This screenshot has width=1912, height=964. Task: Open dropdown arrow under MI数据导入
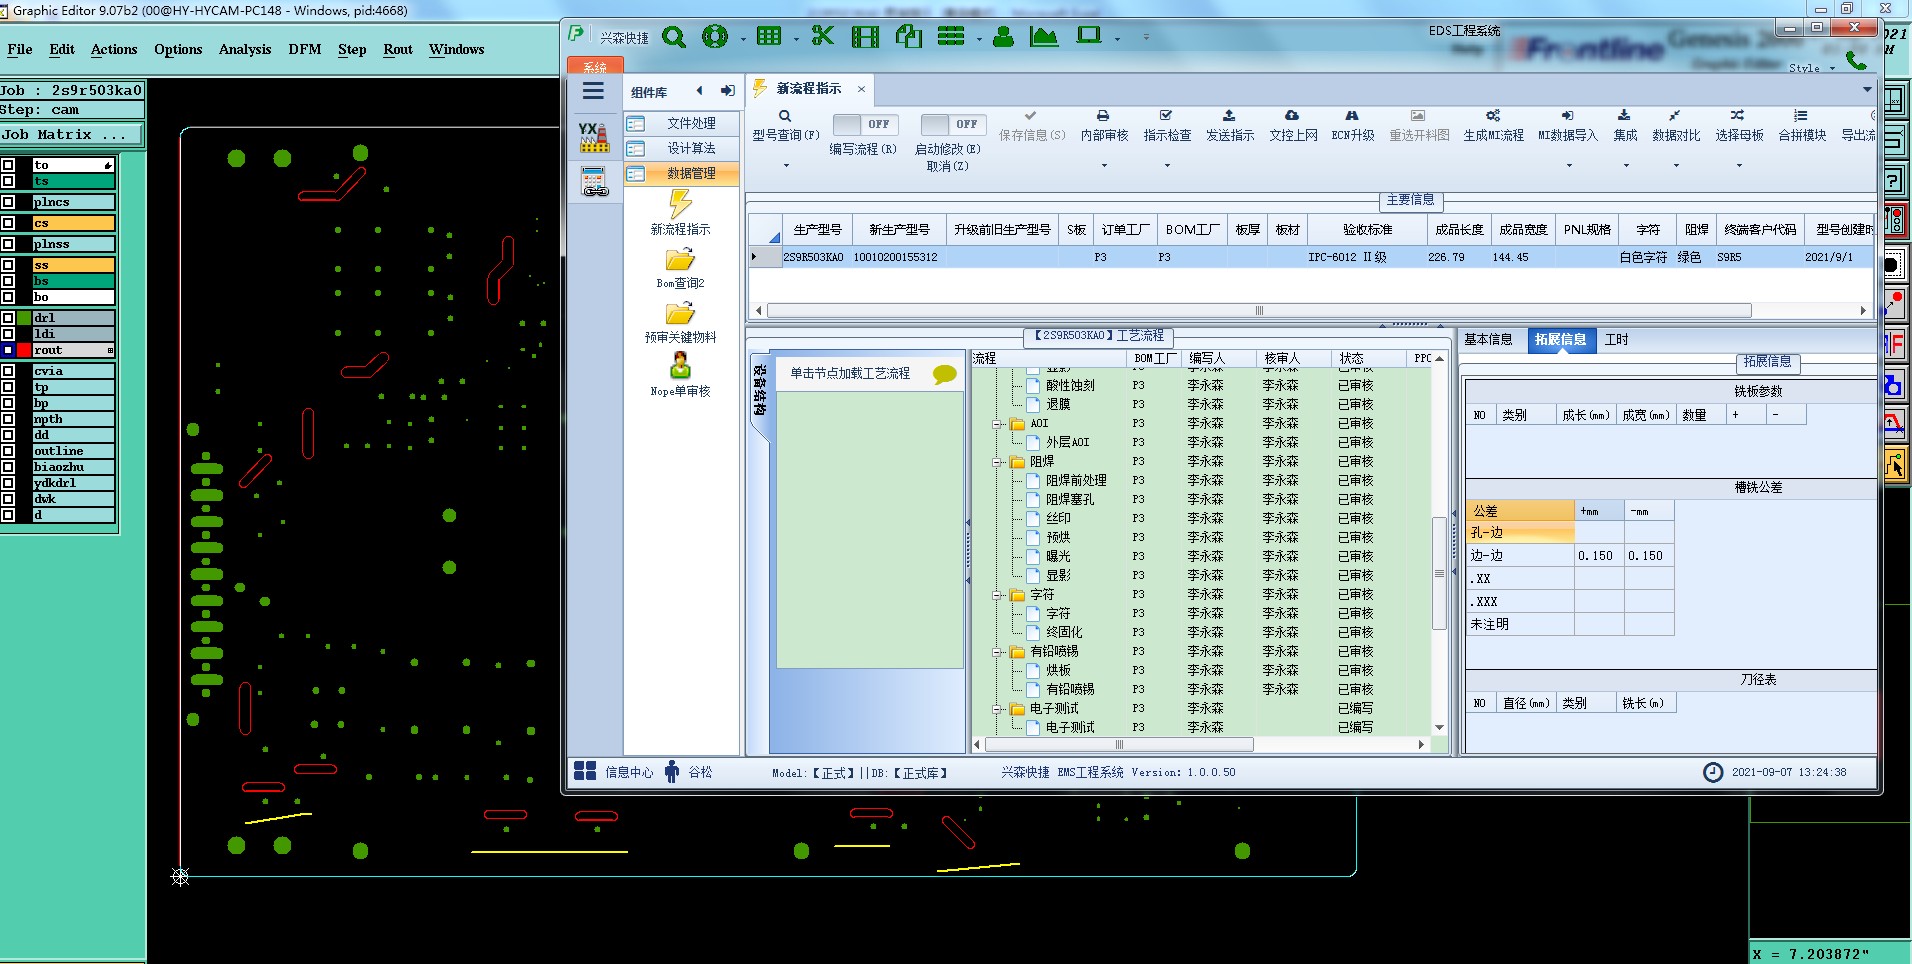[1569, 165]
